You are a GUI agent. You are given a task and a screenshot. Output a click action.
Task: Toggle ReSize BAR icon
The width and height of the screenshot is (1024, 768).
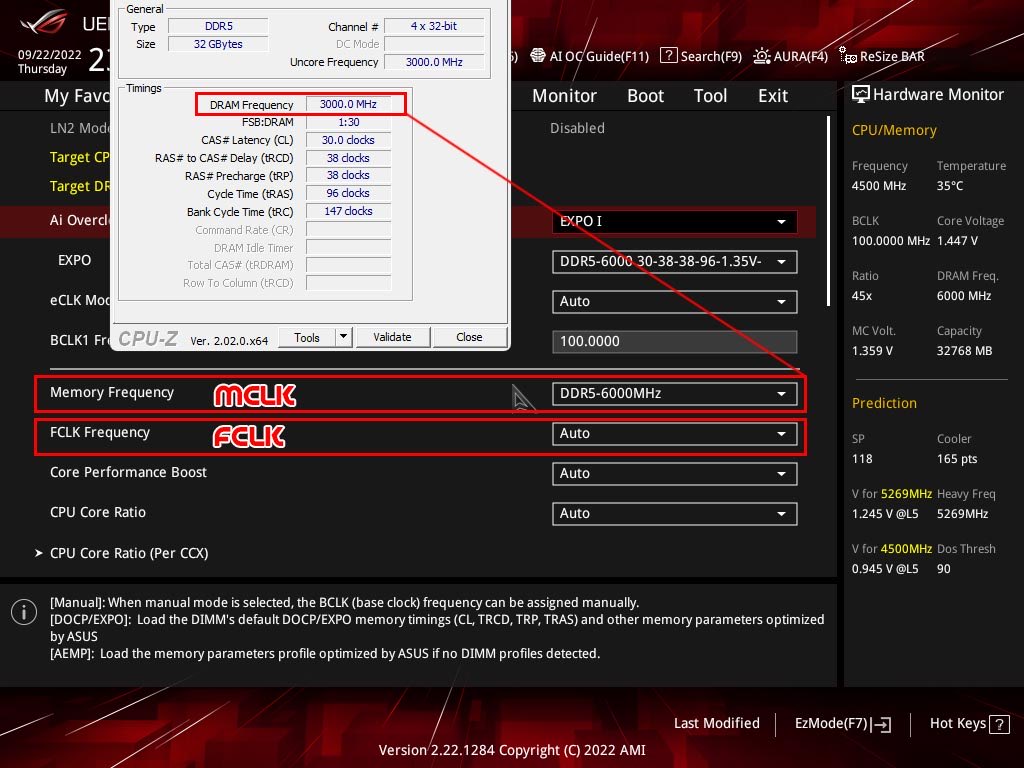(848, 56)
